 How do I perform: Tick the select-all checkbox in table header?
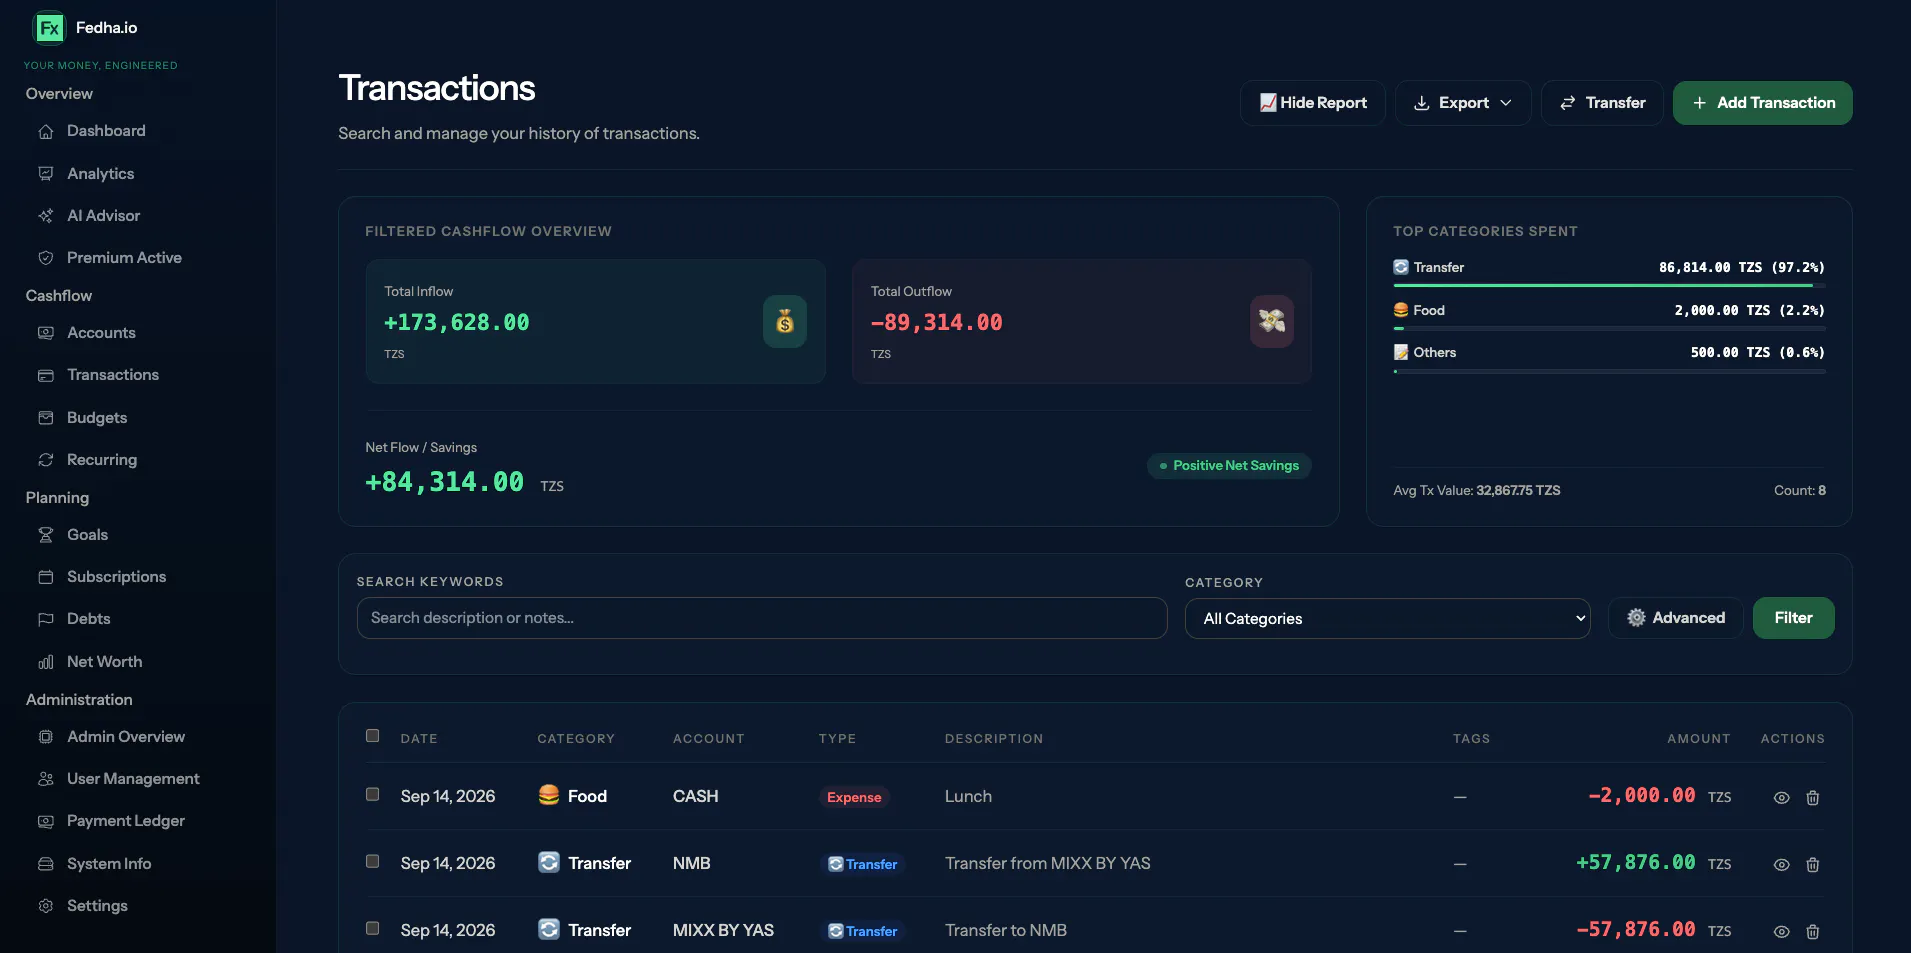[373, 736]
